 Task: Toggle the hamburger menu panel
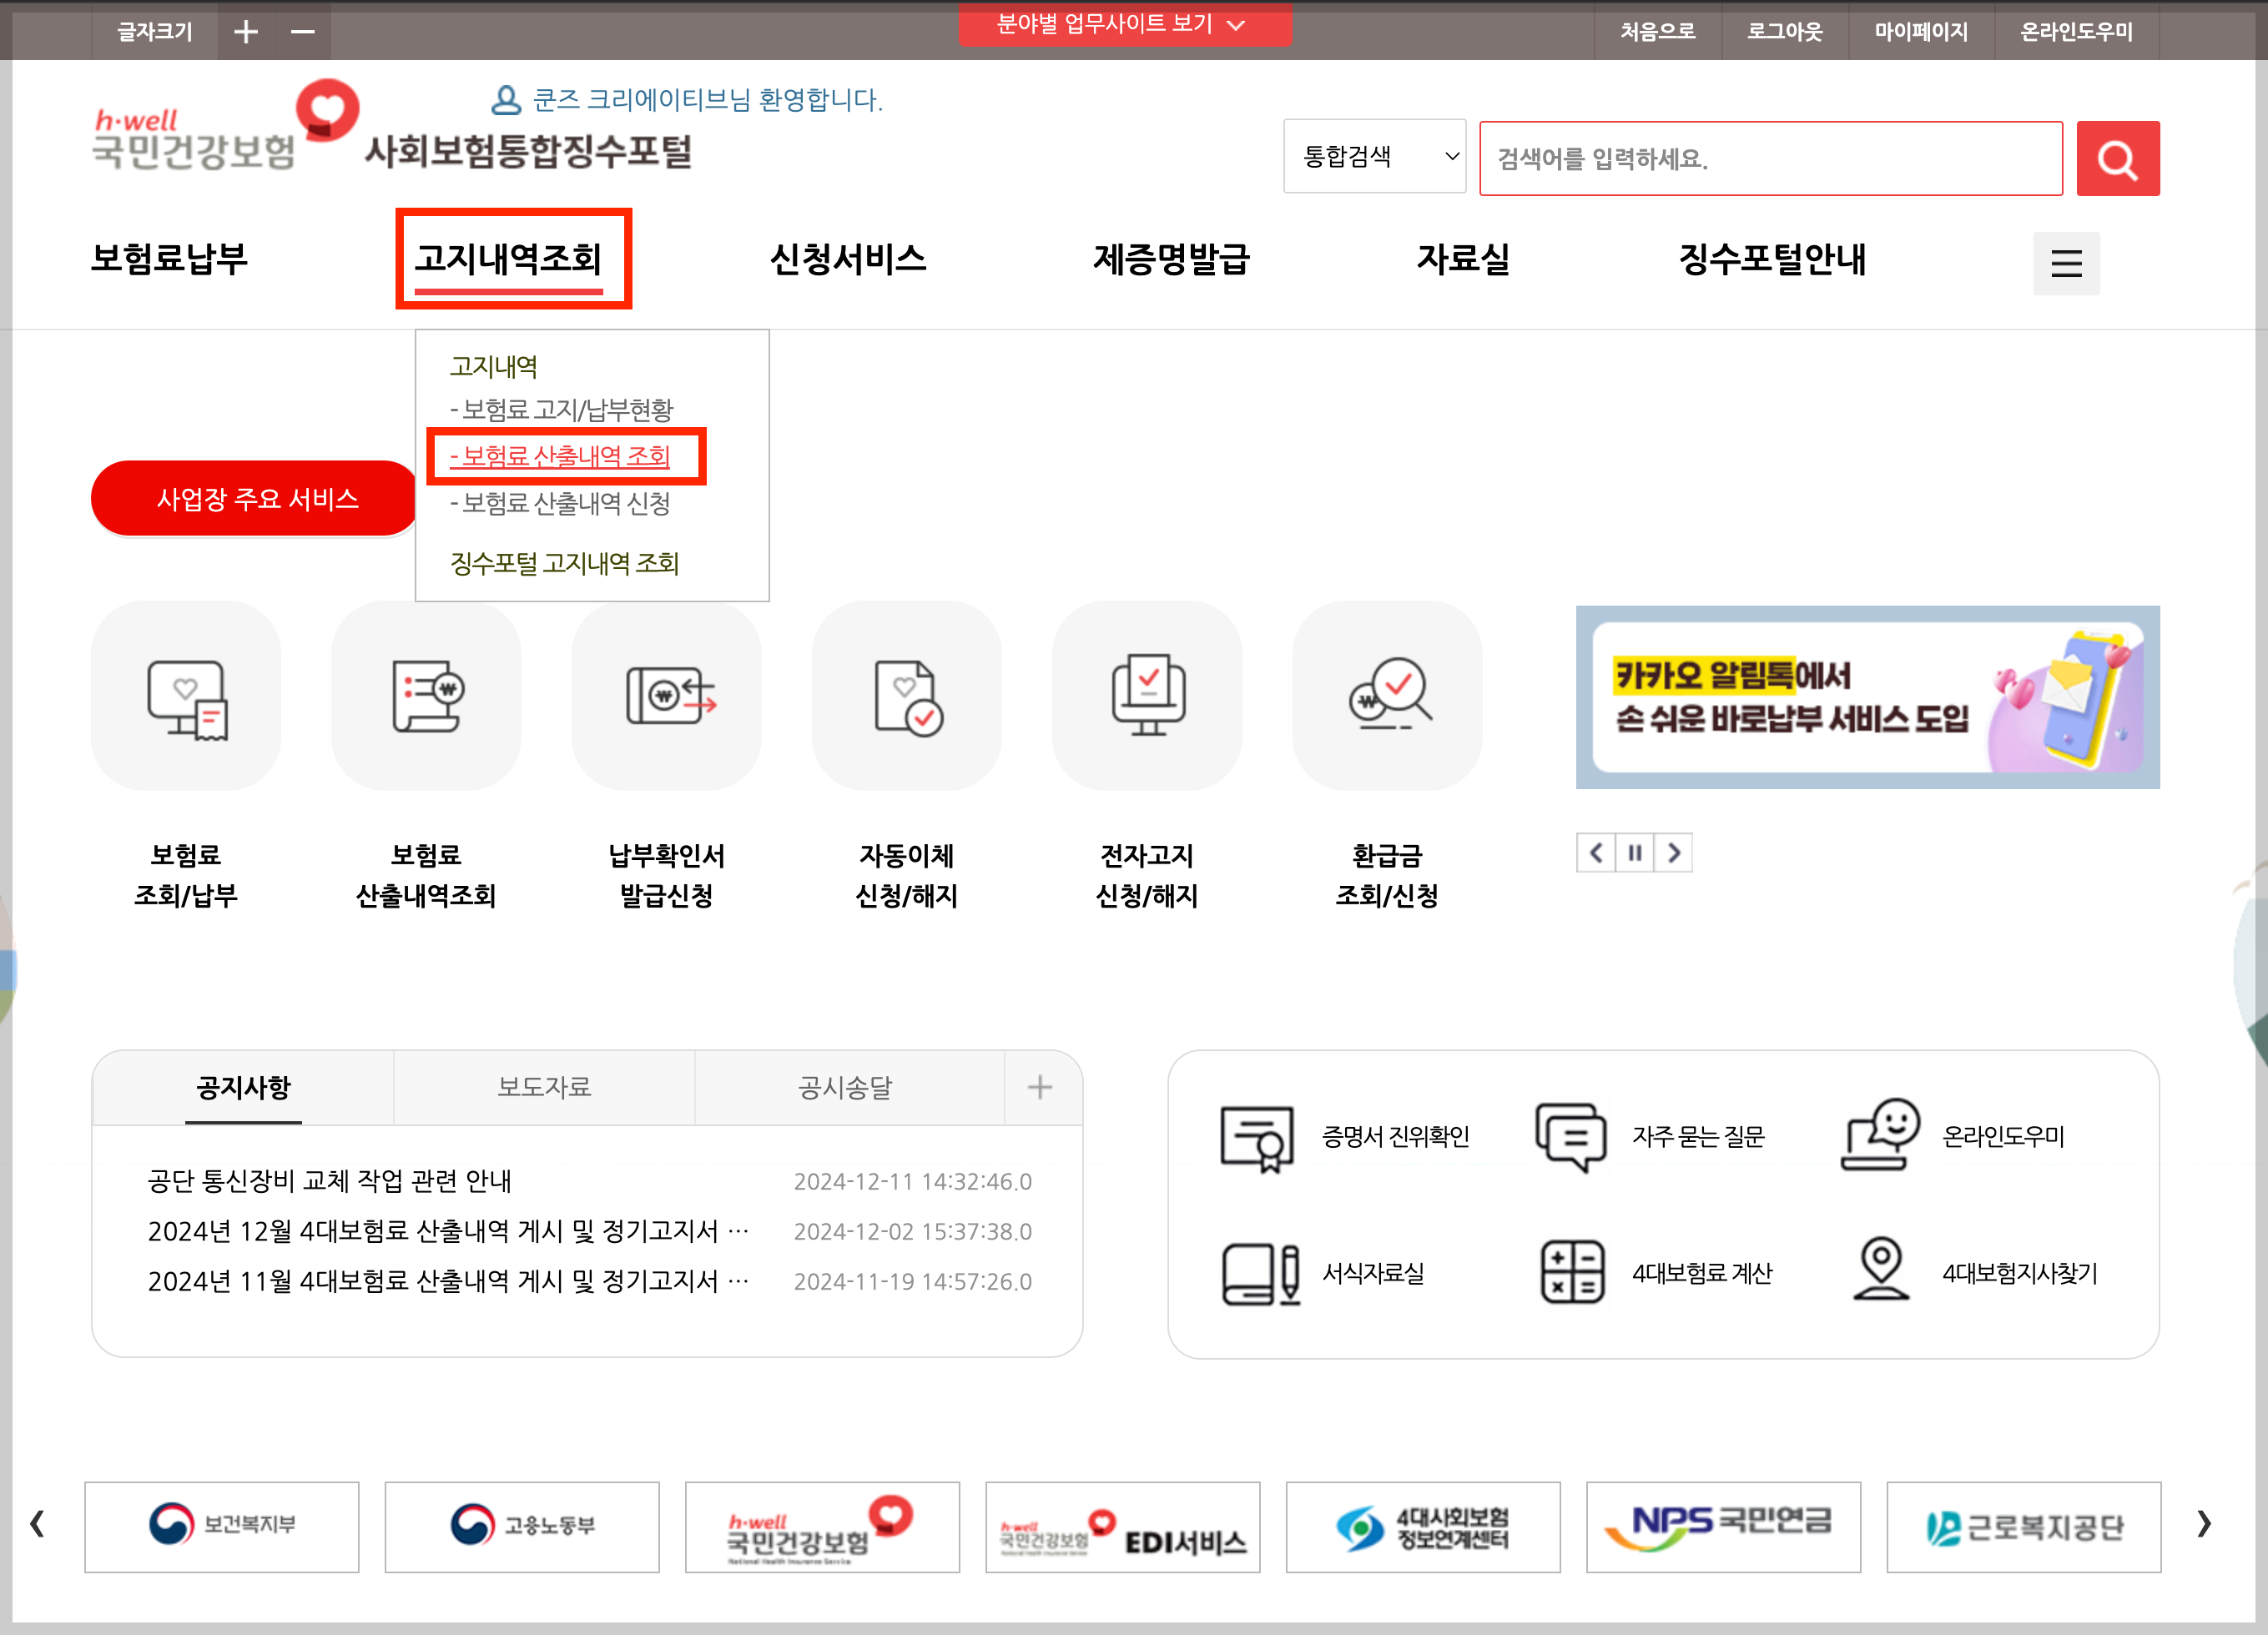coord(2066,263)
